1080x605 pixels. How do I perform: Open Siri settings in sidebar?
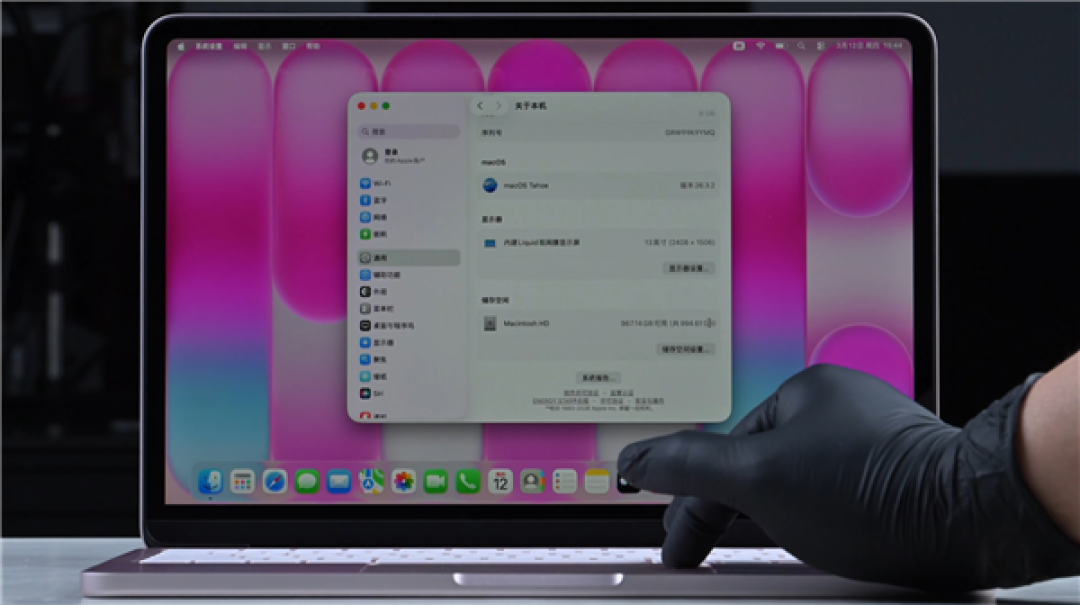408,393
